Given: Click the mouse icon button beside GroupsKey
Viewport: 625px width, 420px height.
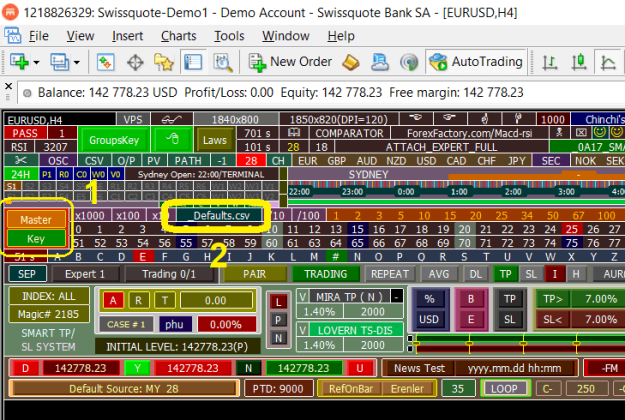Looking at the screenshot, I should pos(173,140).
